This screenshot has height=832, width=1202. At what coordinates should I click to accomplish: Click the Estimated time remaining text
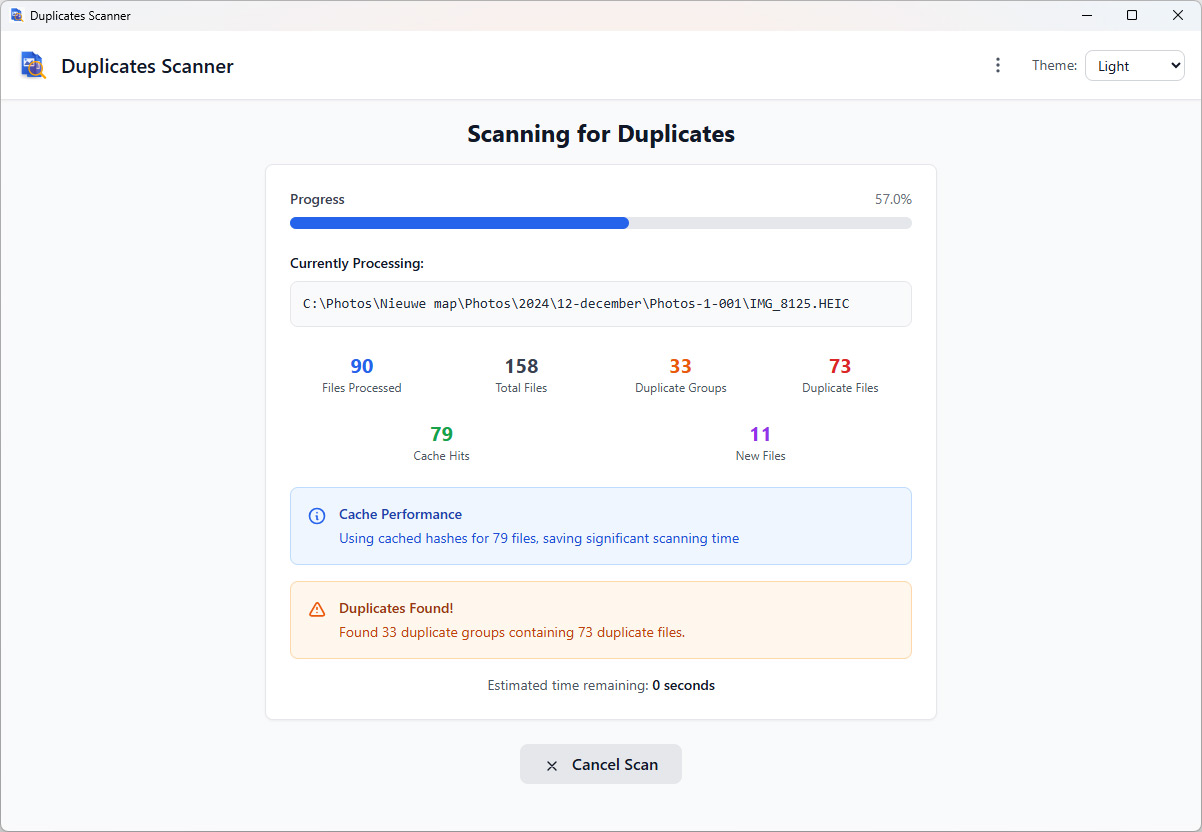tap(601, 685)
